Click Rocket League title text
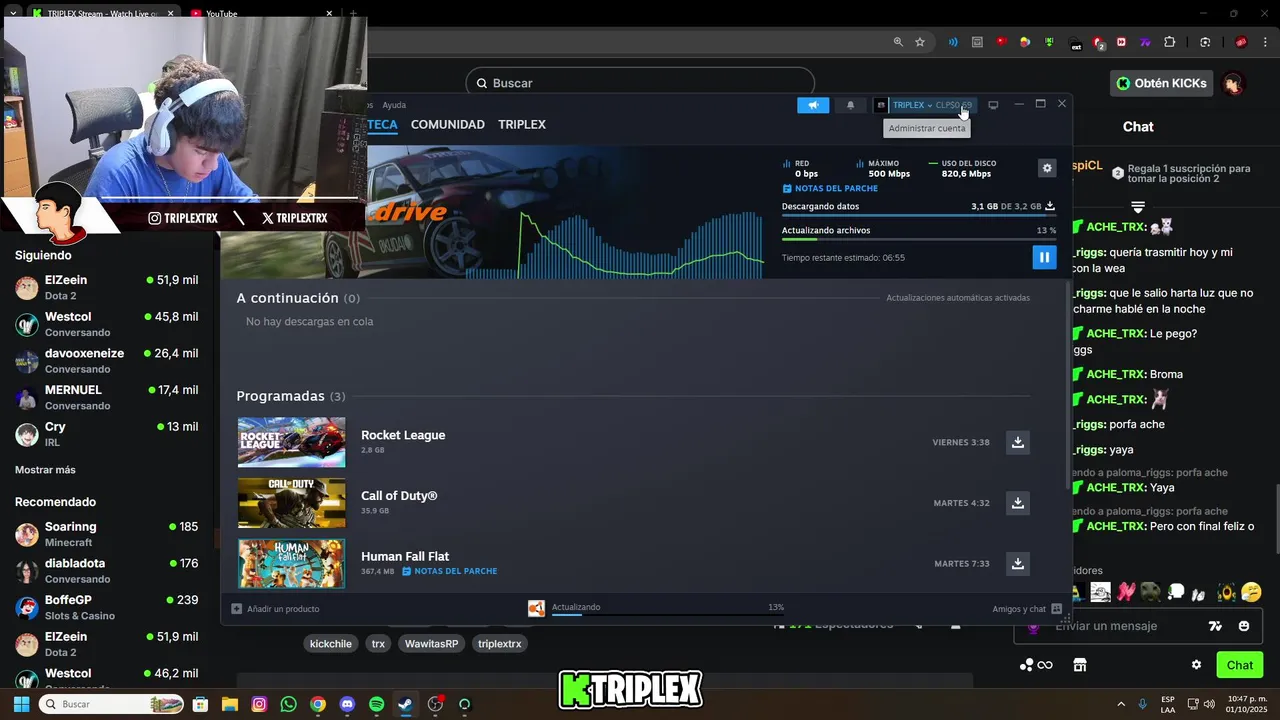 click(x=403, y=435)
